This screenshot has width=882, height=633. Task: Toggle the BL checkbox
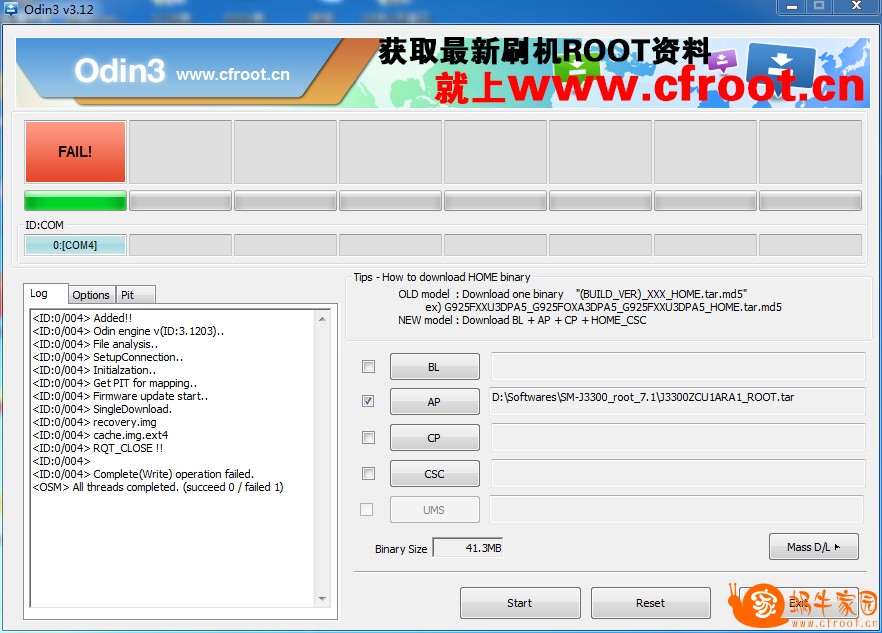pos(368,367)
